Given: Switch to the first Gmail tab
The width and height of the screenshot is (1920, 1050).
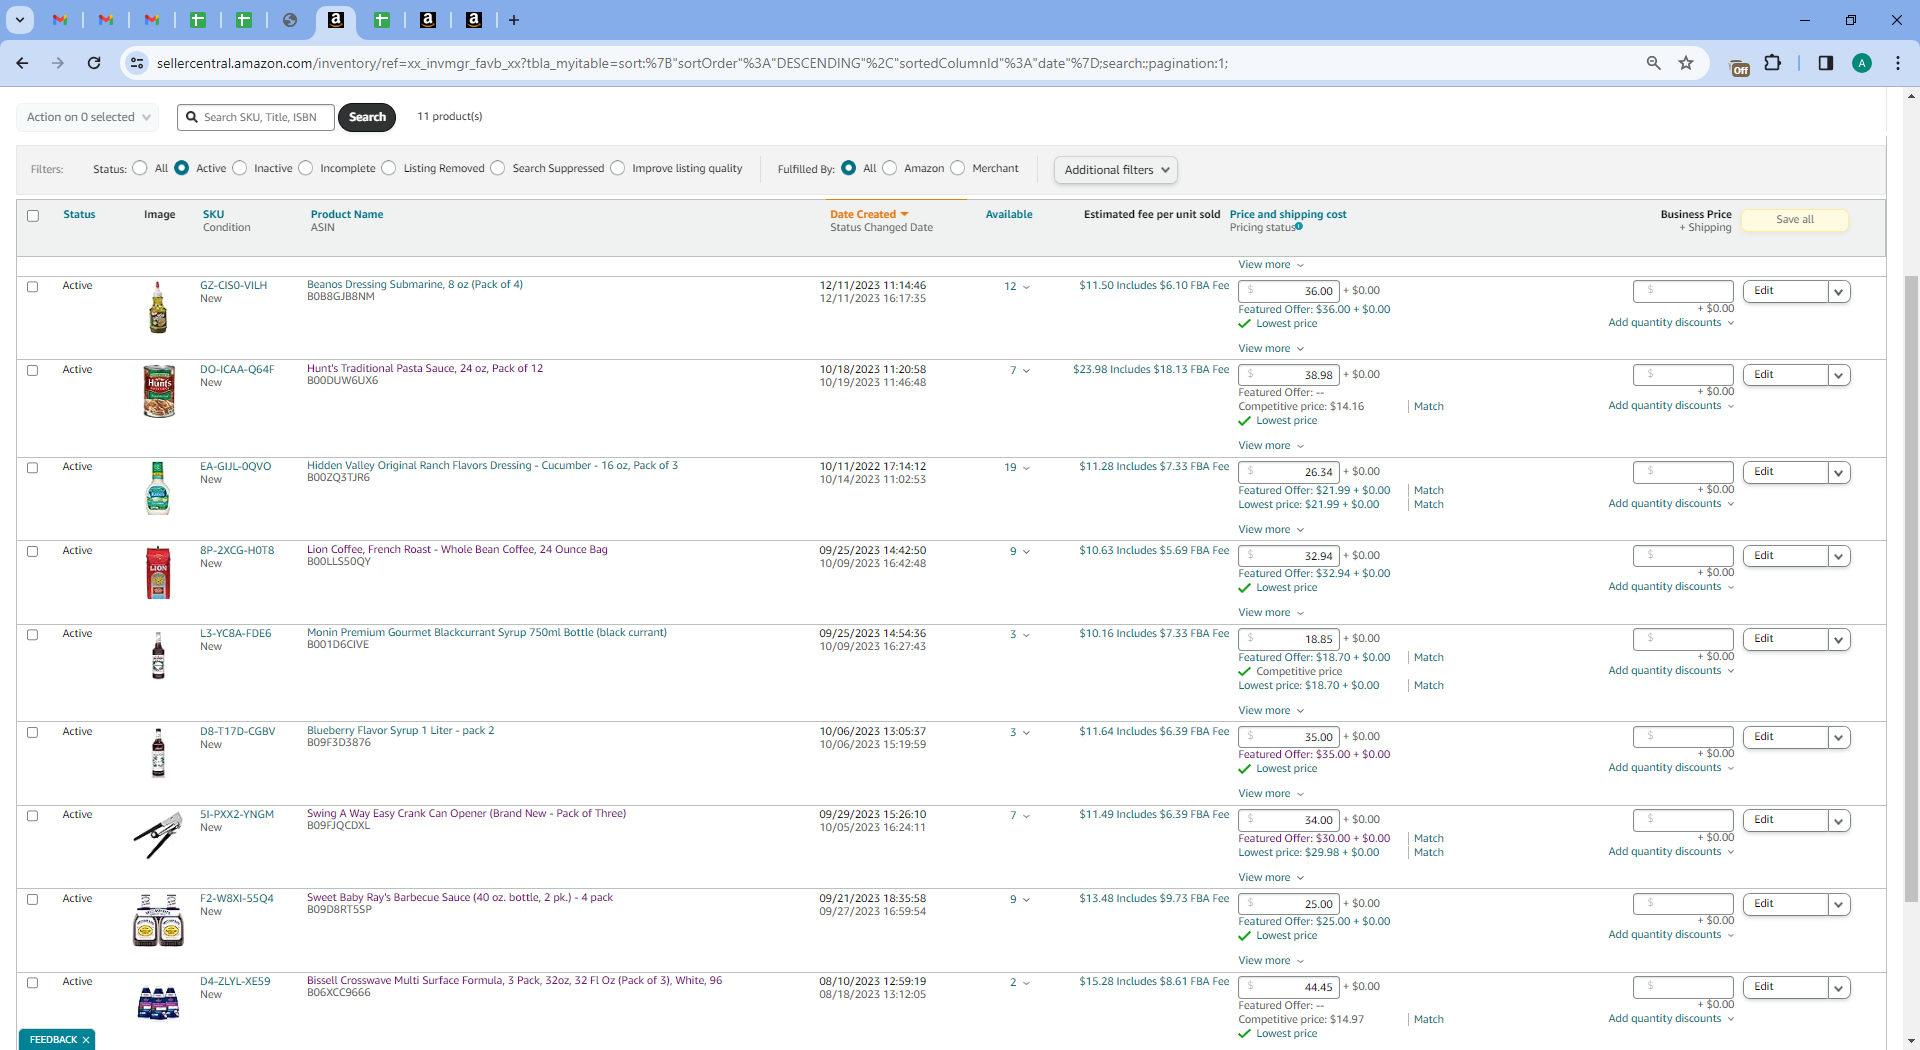Looking at the screenshot, I should pos(60,20).
